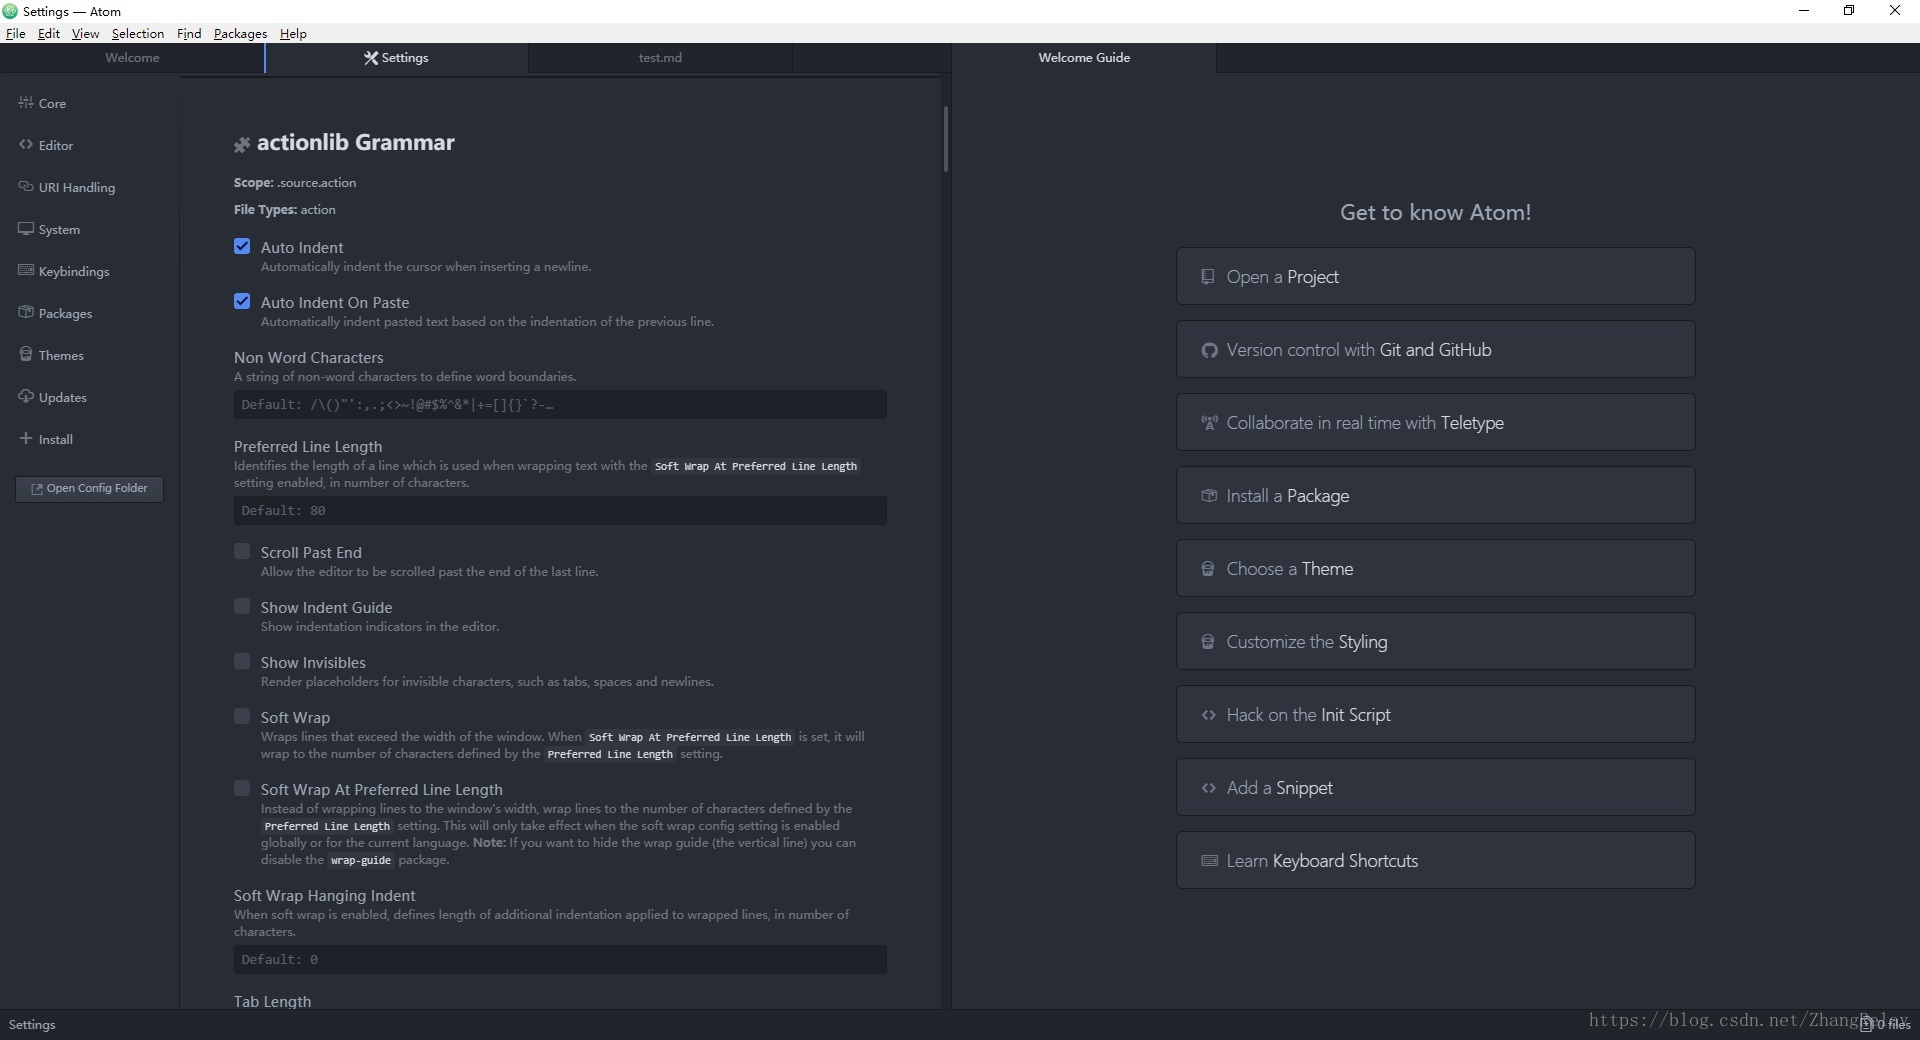Open the Help menu

click(293, 33)
